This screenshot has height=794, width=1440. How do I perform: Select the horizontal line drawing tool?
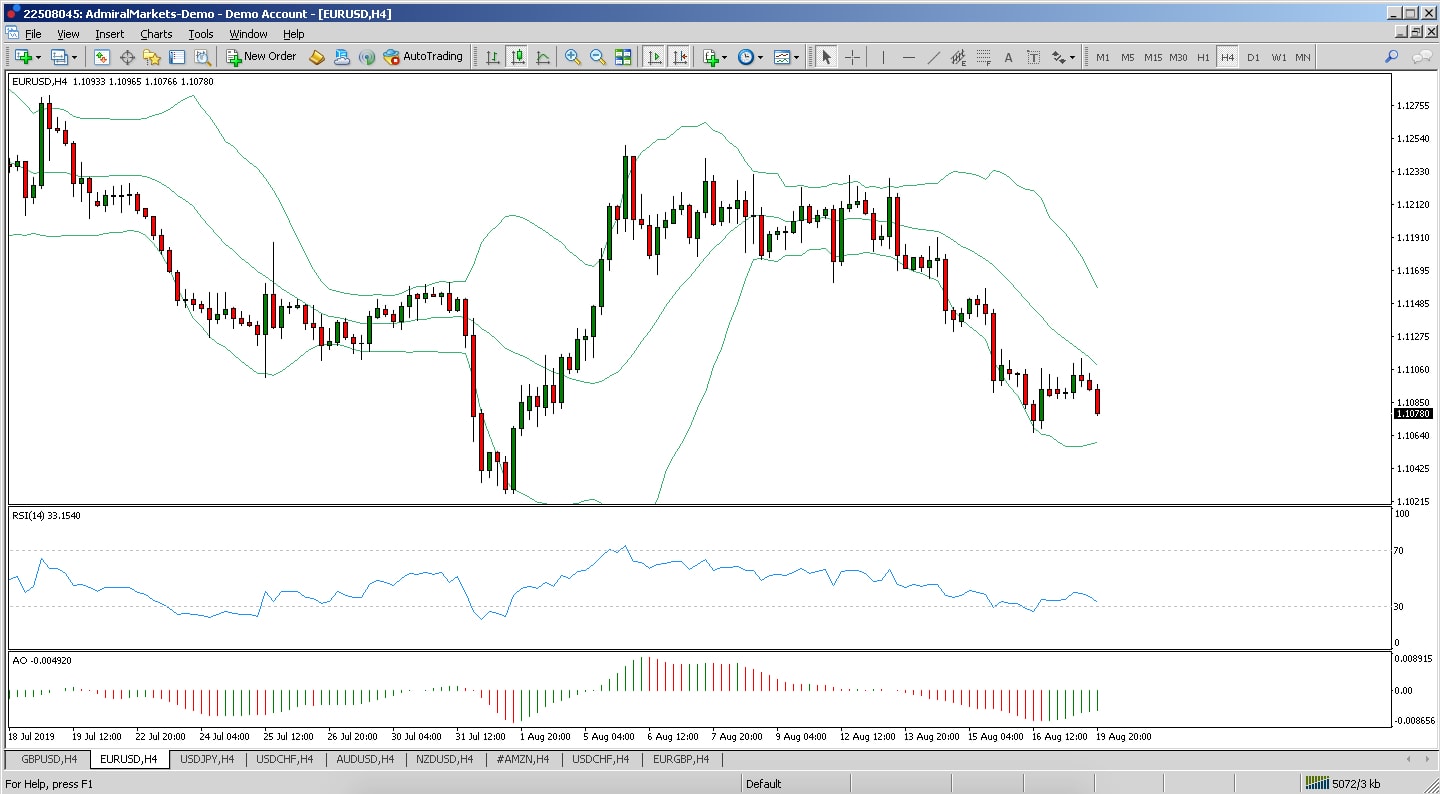tap(908, 57)
